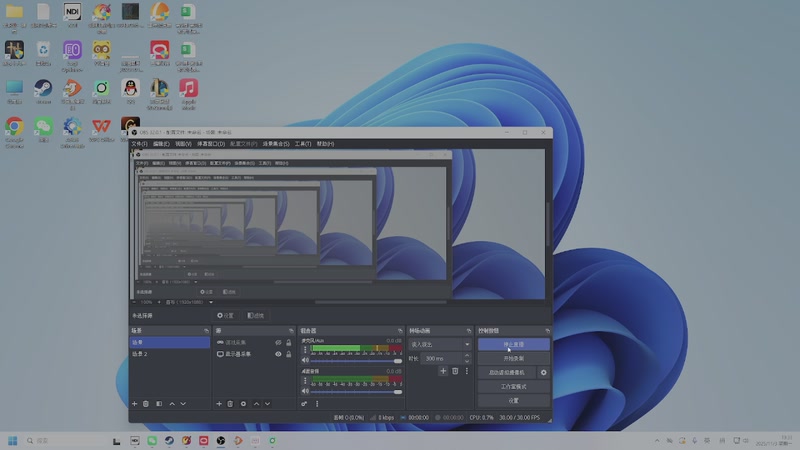Open the transition properties three-dot menu
The image size is (800, 450).
(x=466, y=371)
